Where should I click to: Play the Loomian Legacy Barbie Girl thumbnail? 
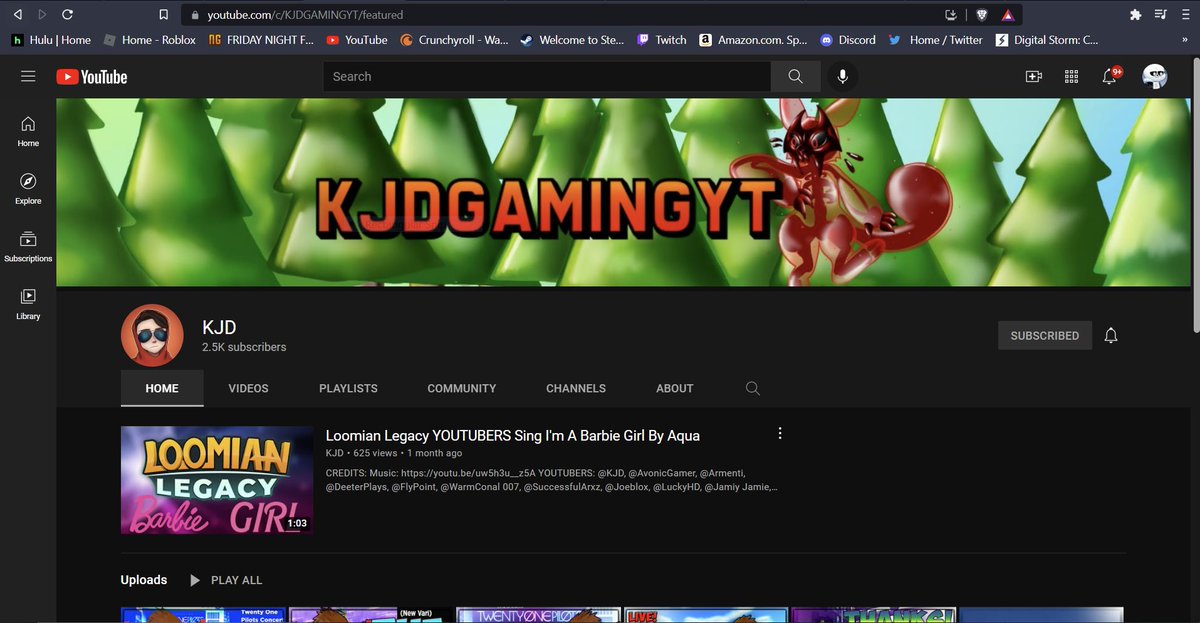click(x=217, y=480)
